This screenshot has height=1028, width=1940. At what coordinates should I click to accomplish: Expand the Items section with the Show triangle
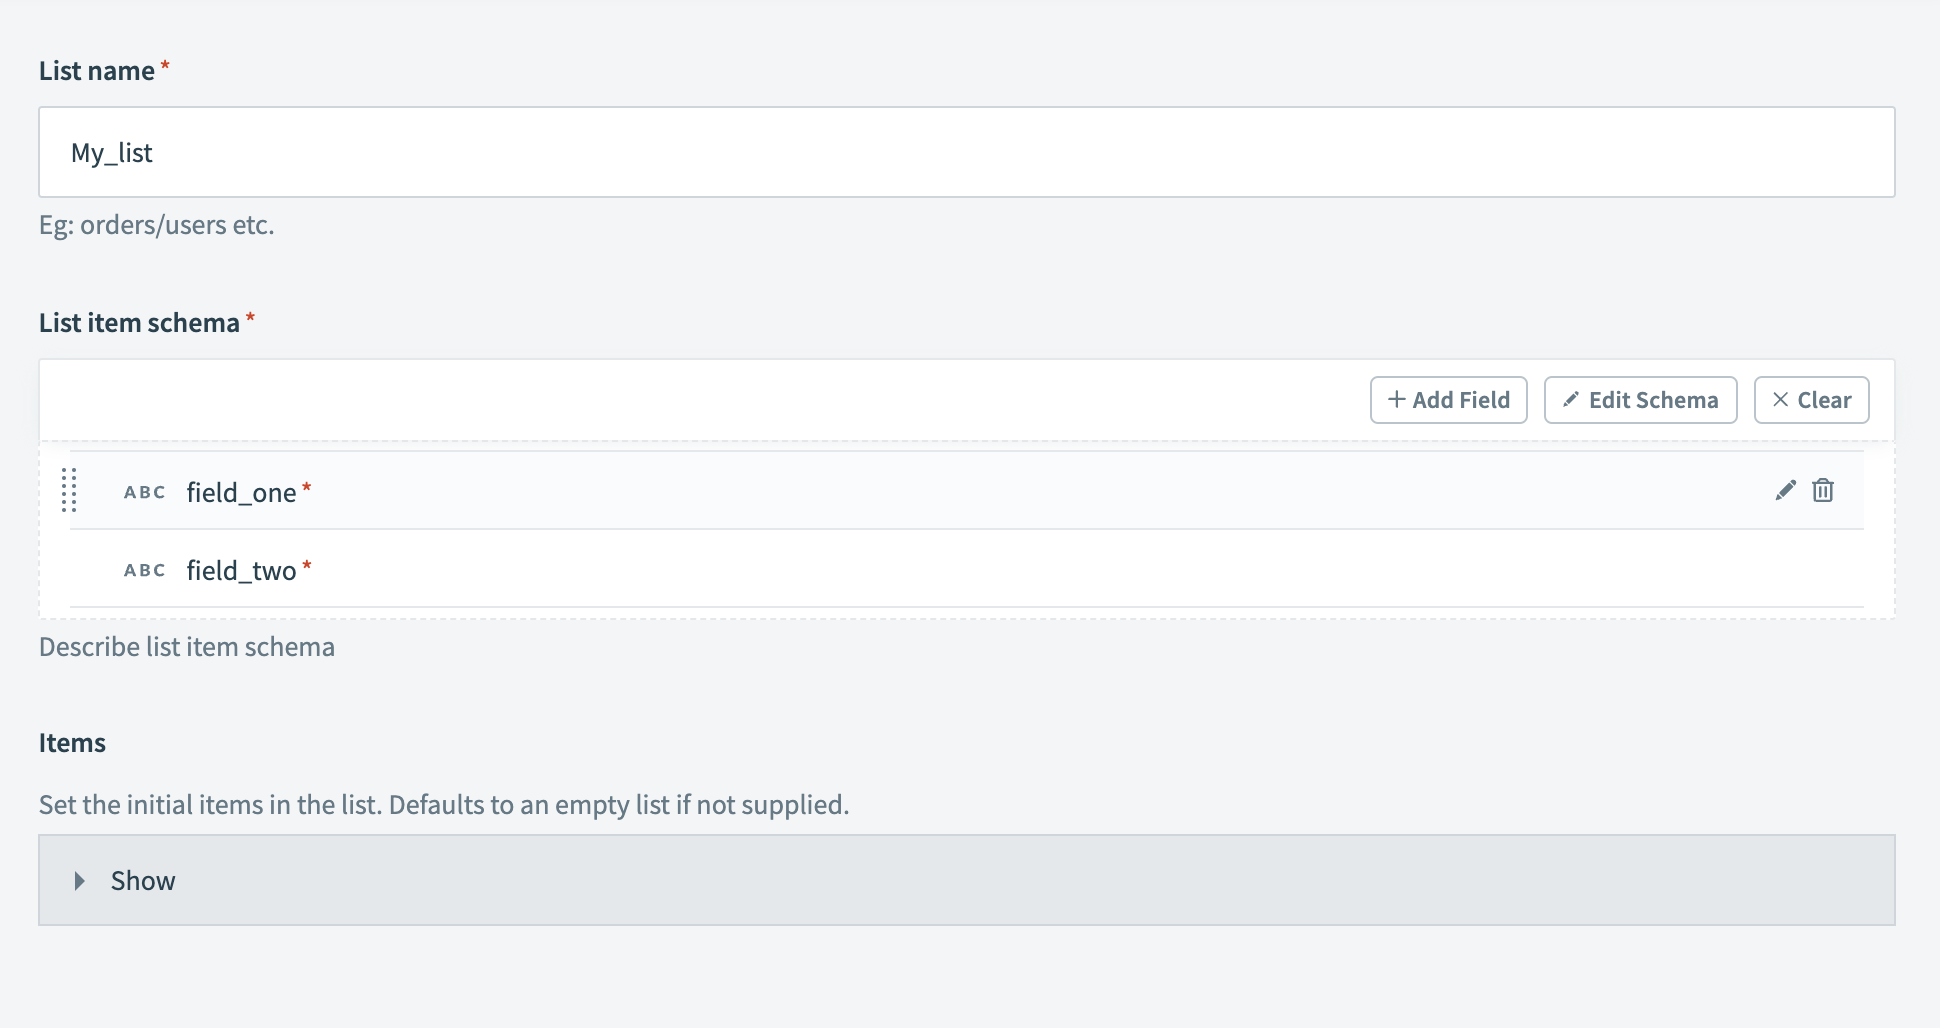pyautogui.click(x=80, y=881)
